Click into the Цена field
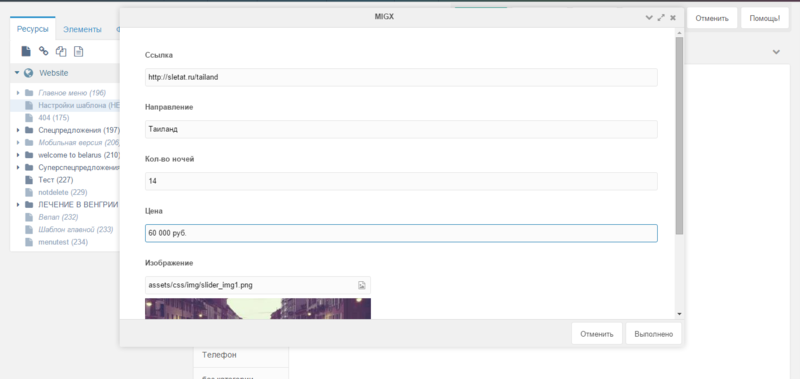 [x=401, y=233]
